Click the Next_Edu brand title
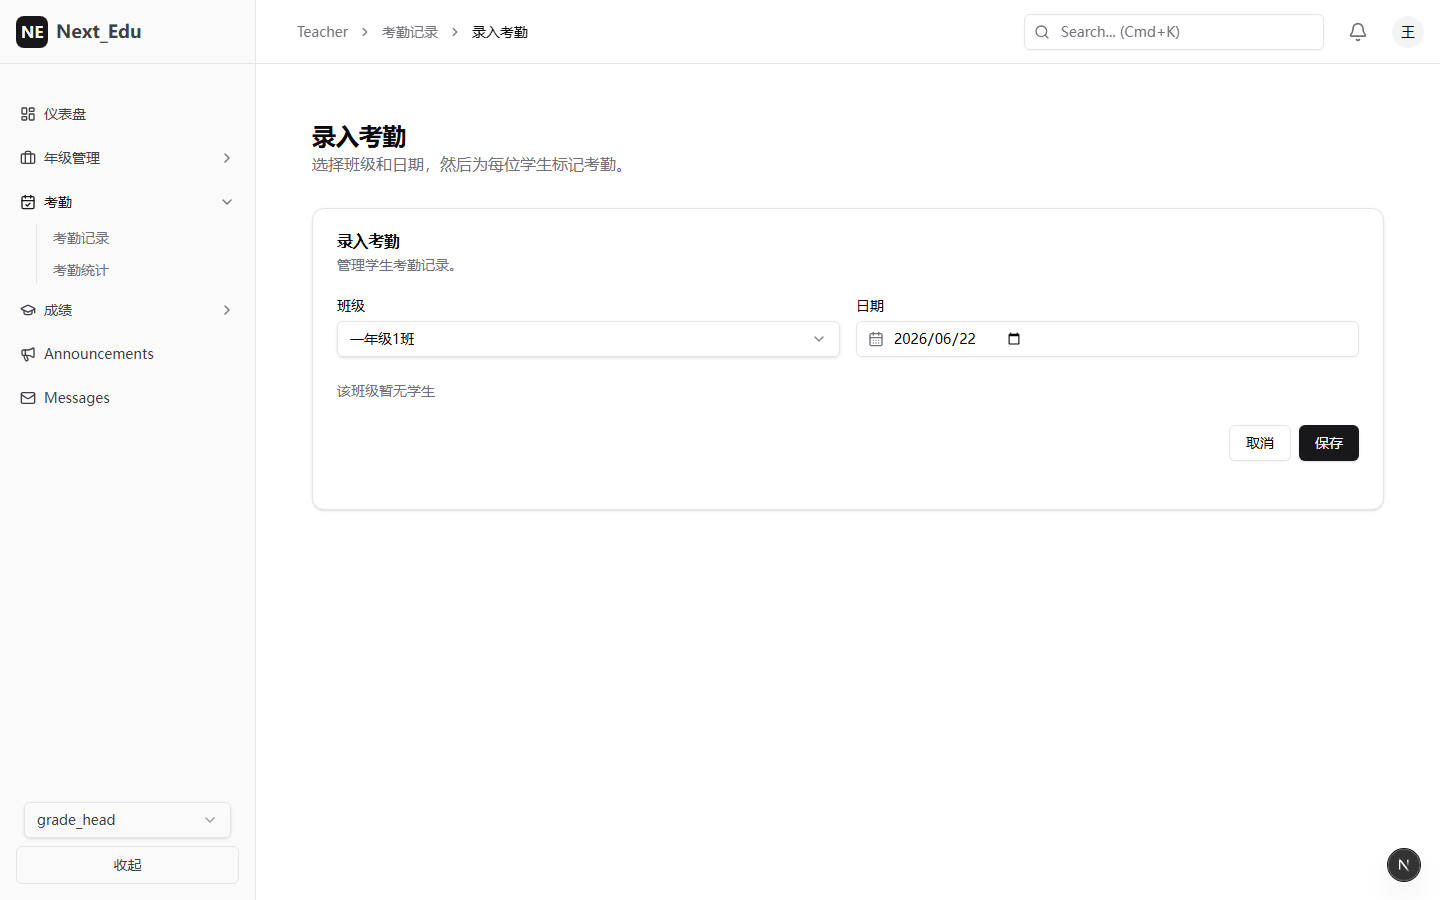The height and width of the screenshot is (900, 1440). [99, 31]
